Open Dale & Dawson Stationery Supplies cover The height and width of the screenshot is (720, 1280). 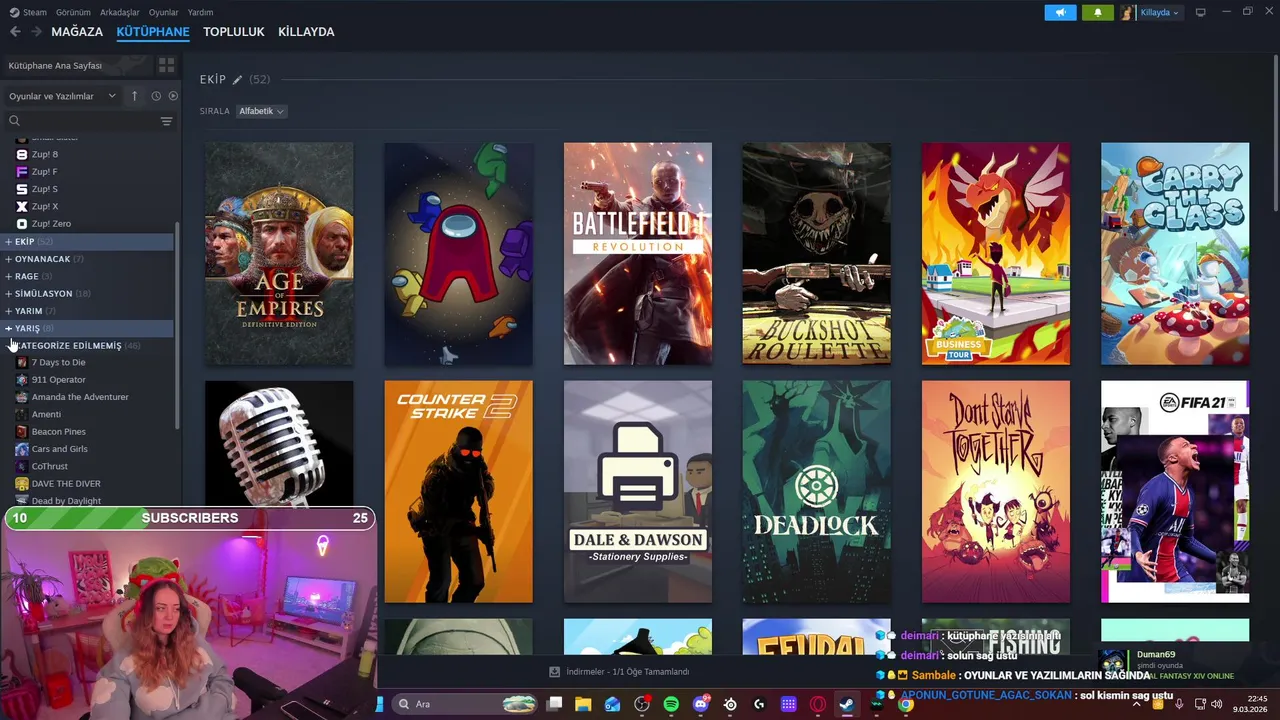click(x=638, y=491)
